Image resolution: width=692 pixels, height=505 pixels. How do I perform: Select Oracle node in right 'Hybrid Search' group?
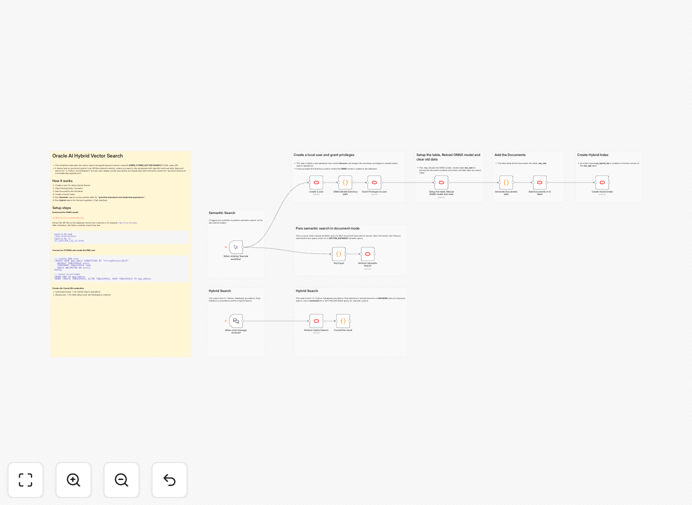click(x=316, y=321)
